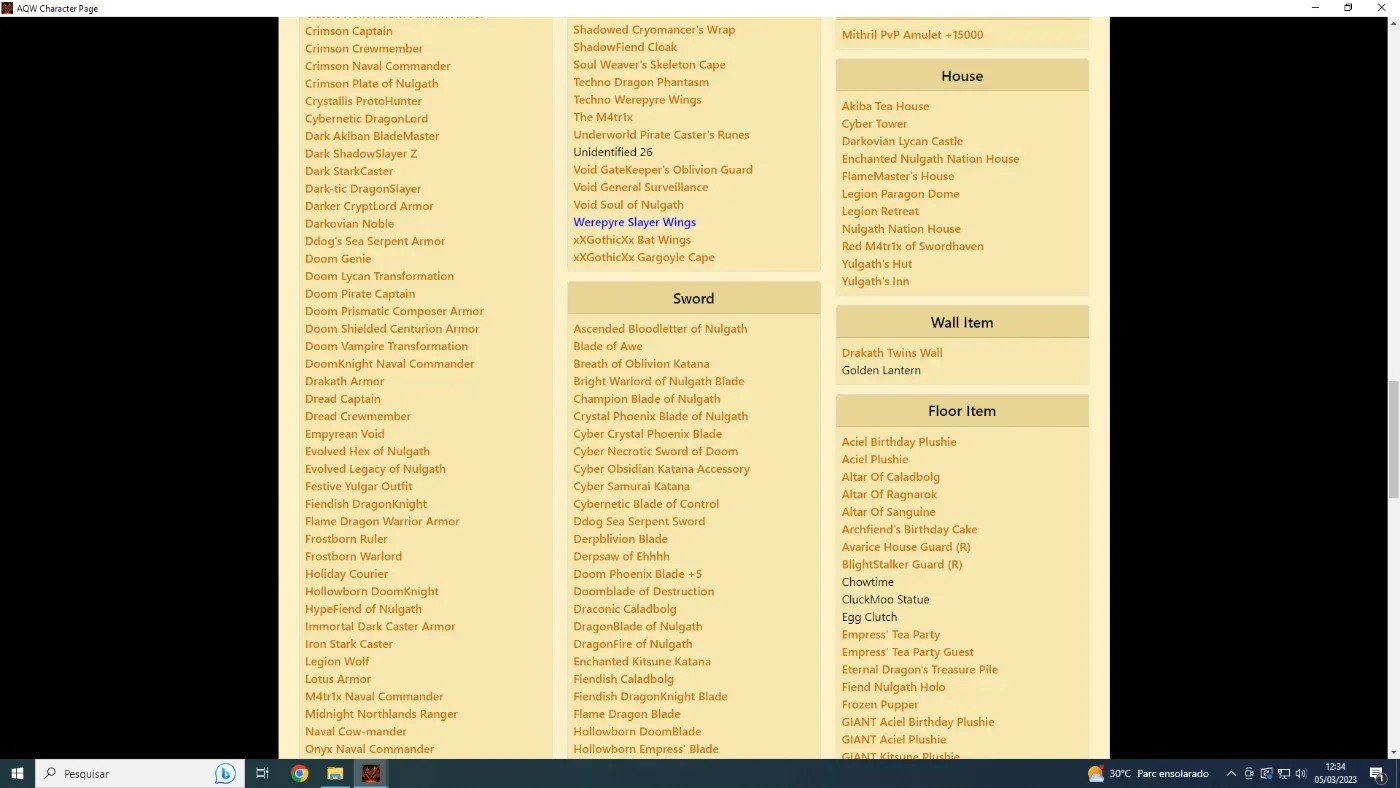Open Legion Wolf link
The image size is (1400, 788).
pyautogui.click(x=337, y=661)
